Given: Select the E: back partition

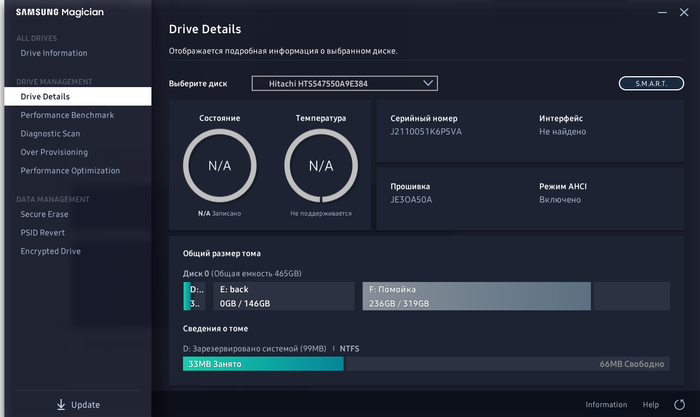Looking at the screenshot, I should pyautogui.click(x=283, y=296).
